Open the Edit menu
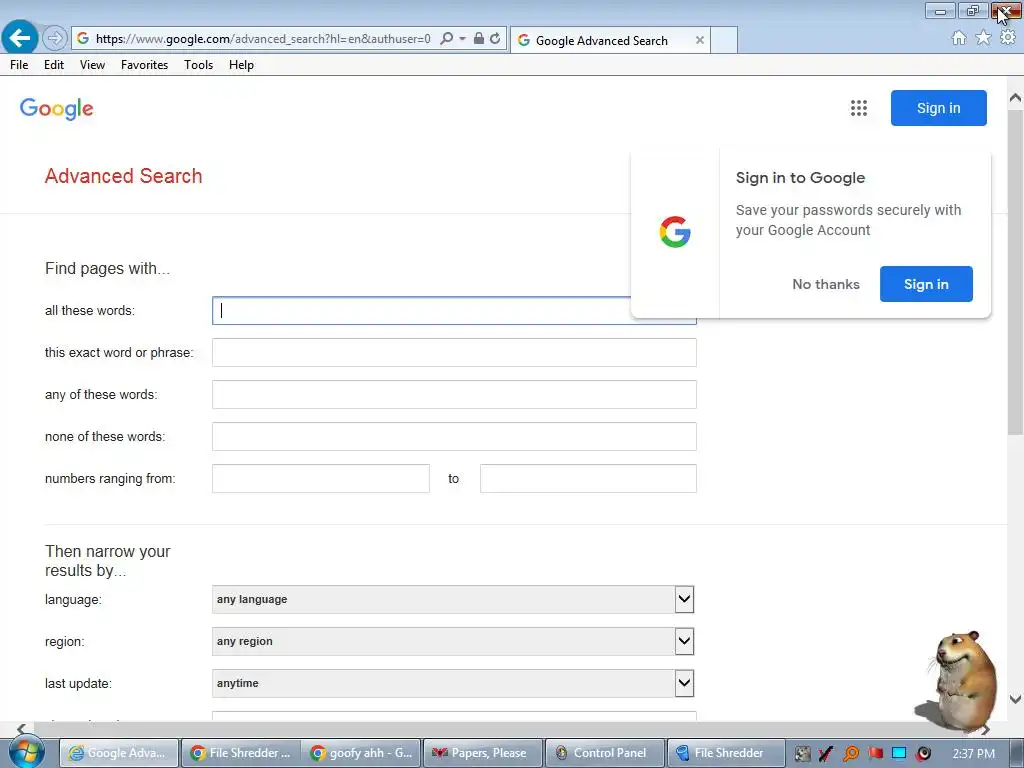Screen dimensions: 1024x768 pos(54,65)
